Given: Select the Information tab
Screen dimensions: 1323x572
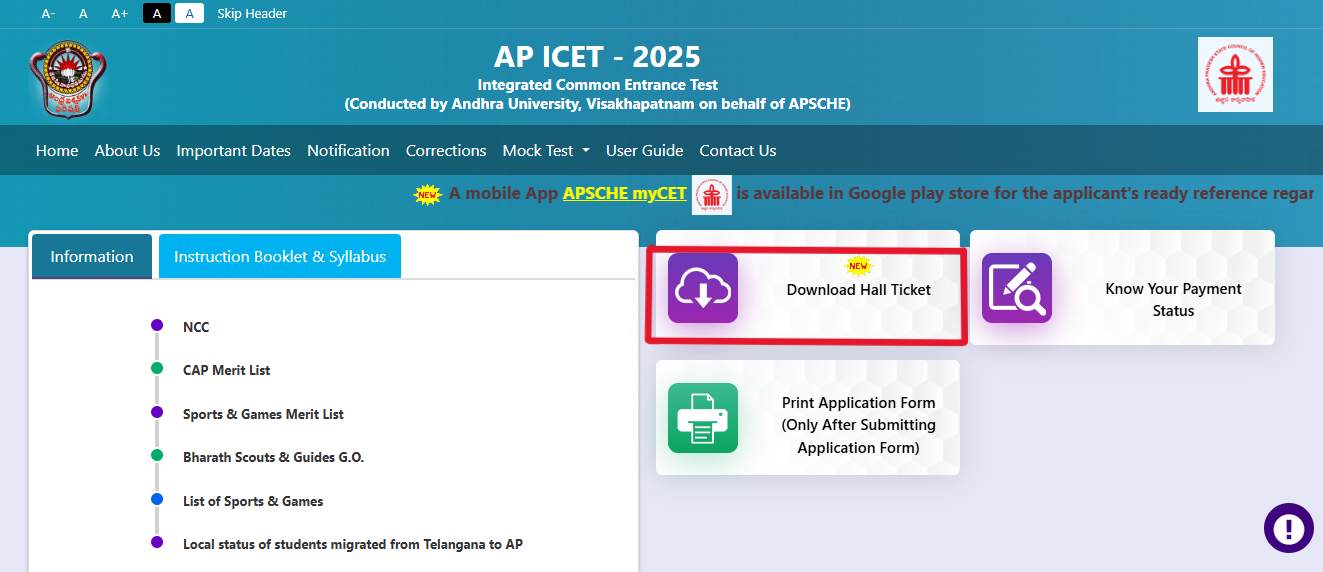Looking at the screenshot, I should tap(92, 256).
